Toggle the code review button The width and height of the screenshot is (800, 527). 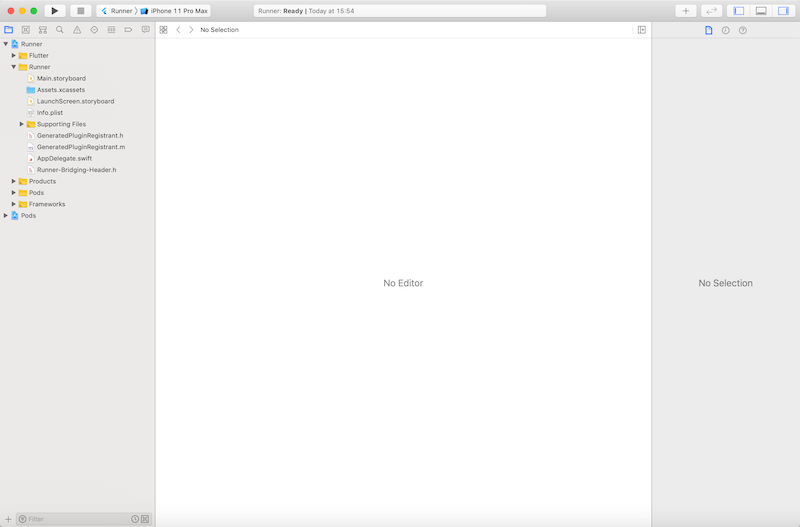(x=711, y=11)
